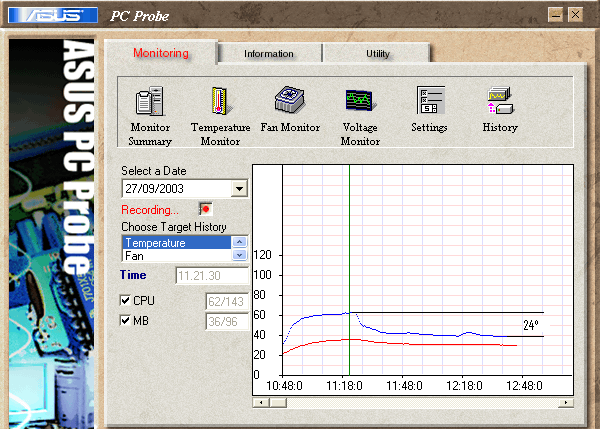The height and width of the screenshot is (429, 600).
Task: Click the CPU value field 62/143
Action: click(x=227, y=302)
